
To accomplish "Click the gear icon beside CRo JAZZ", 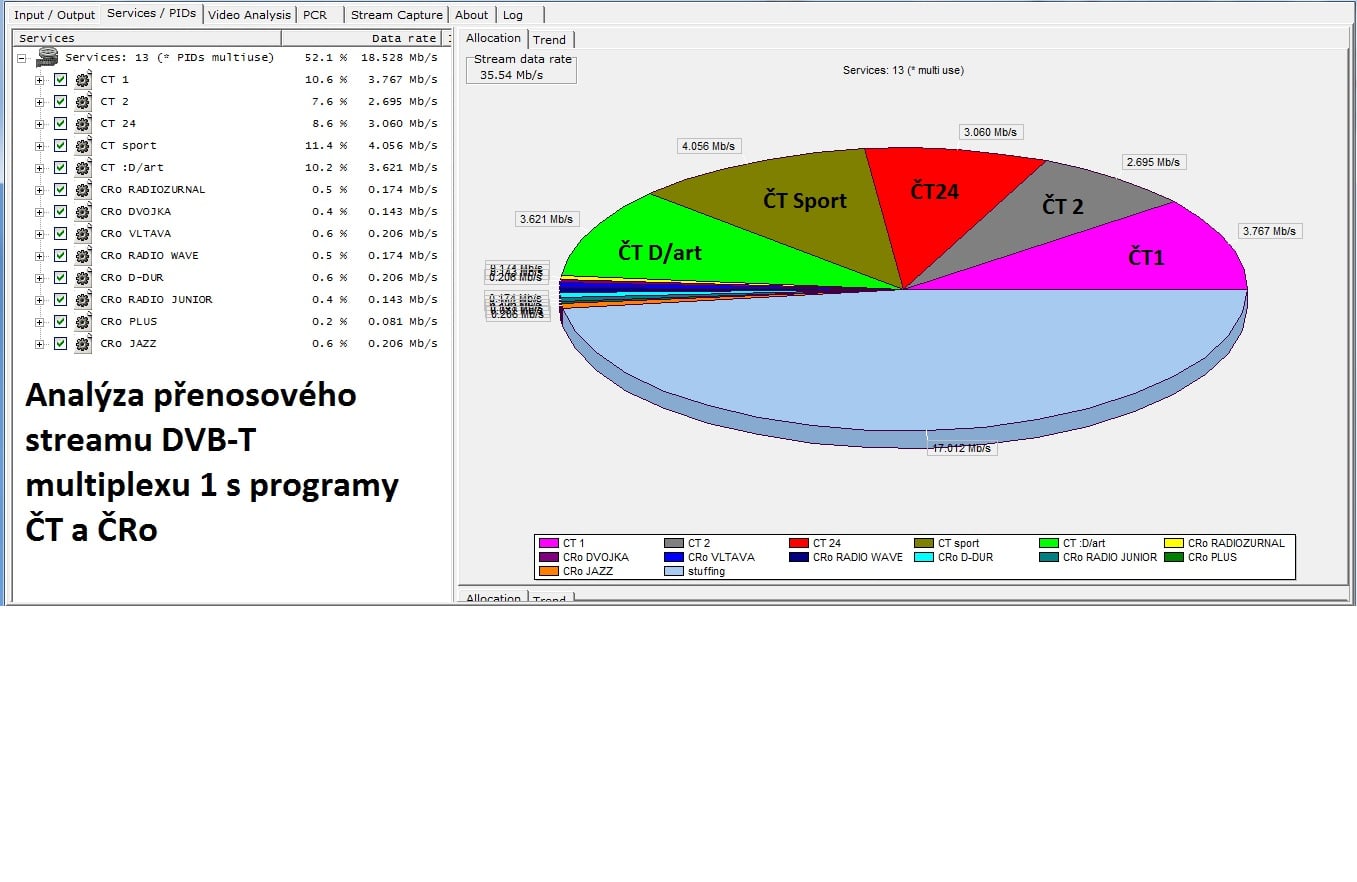I will tap(82, 344).
